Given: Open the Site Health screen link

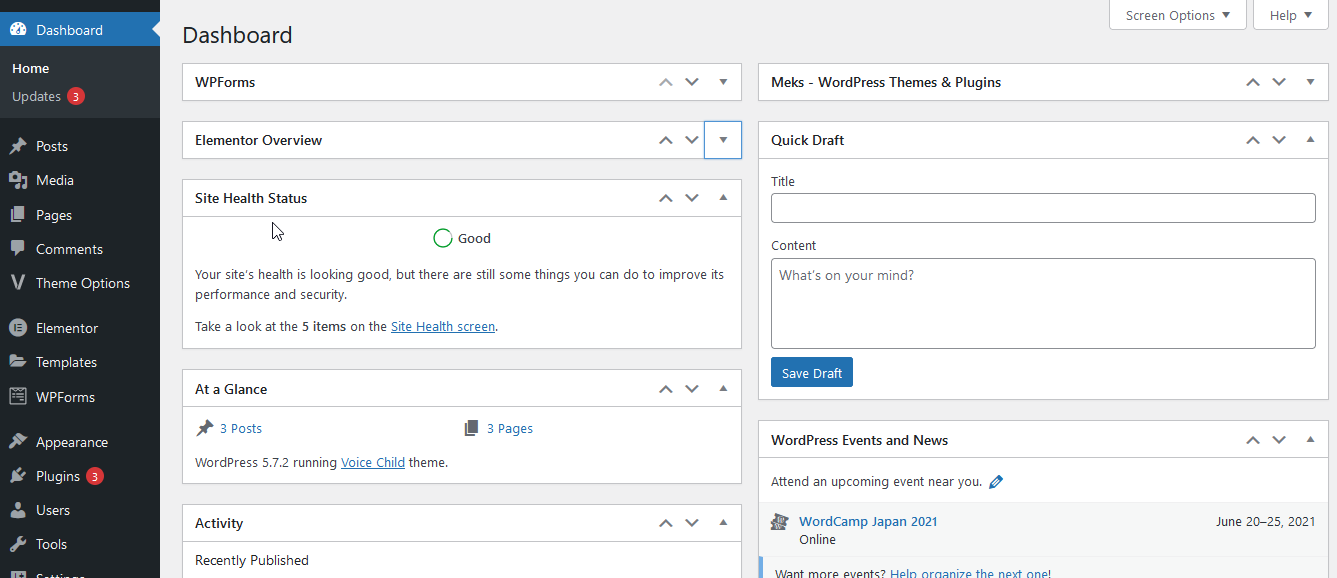Looking at the screenshot, I should click(442, 325).
